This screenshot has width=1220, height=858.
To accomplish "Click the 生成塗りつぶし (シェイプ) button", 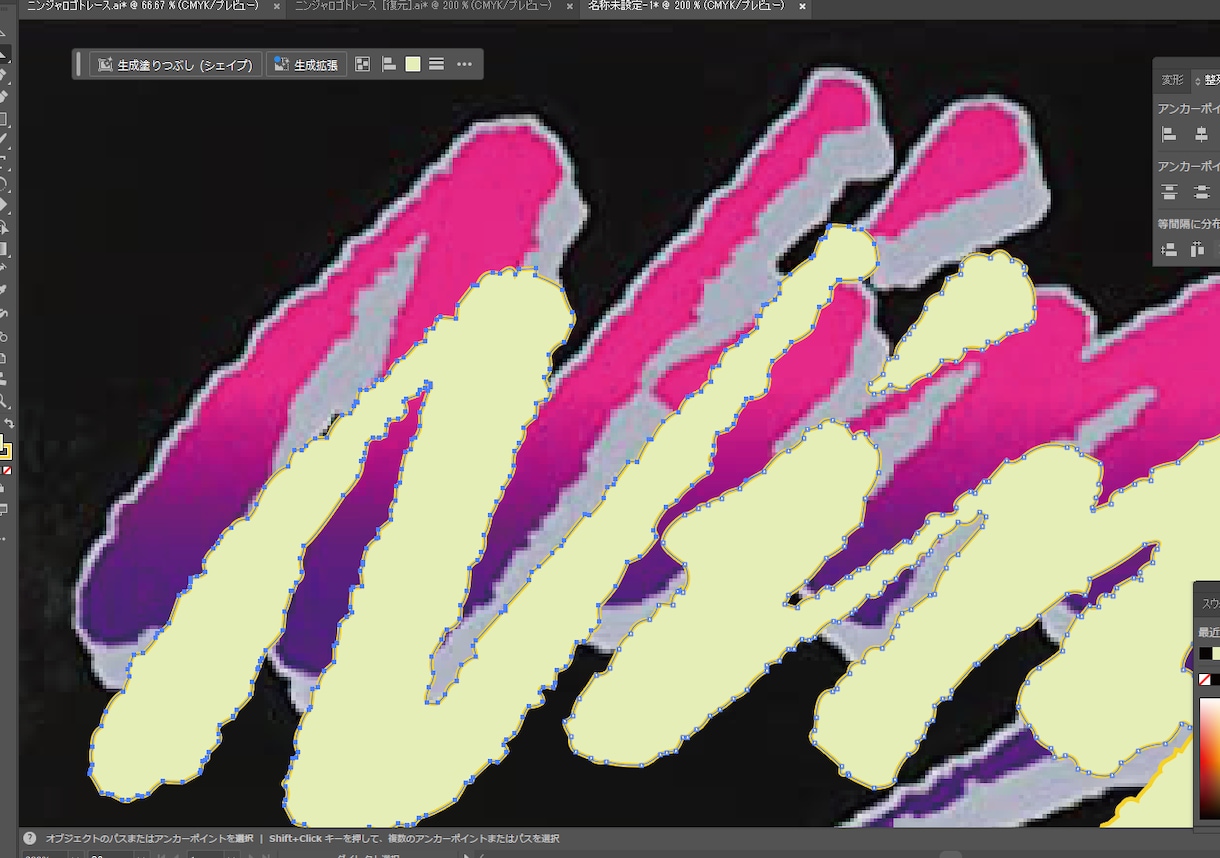I will tap(175, 65).
